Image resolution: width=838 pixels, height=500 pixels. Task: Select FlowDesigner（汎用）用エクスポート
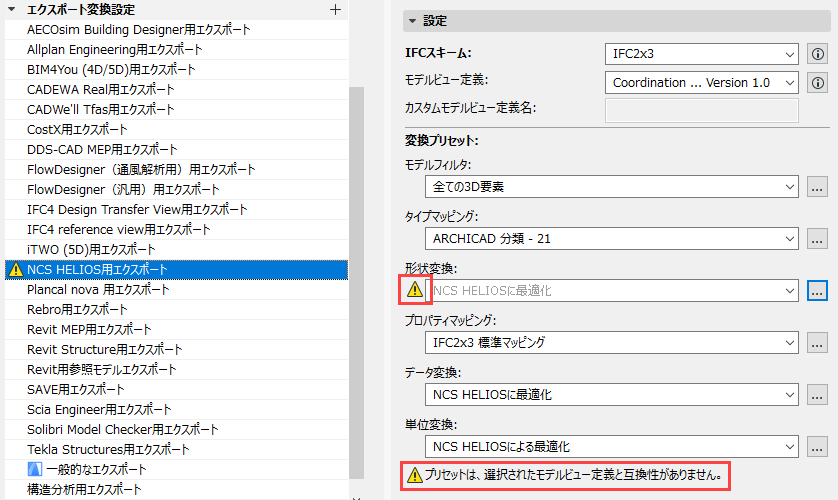pos(176,190)
